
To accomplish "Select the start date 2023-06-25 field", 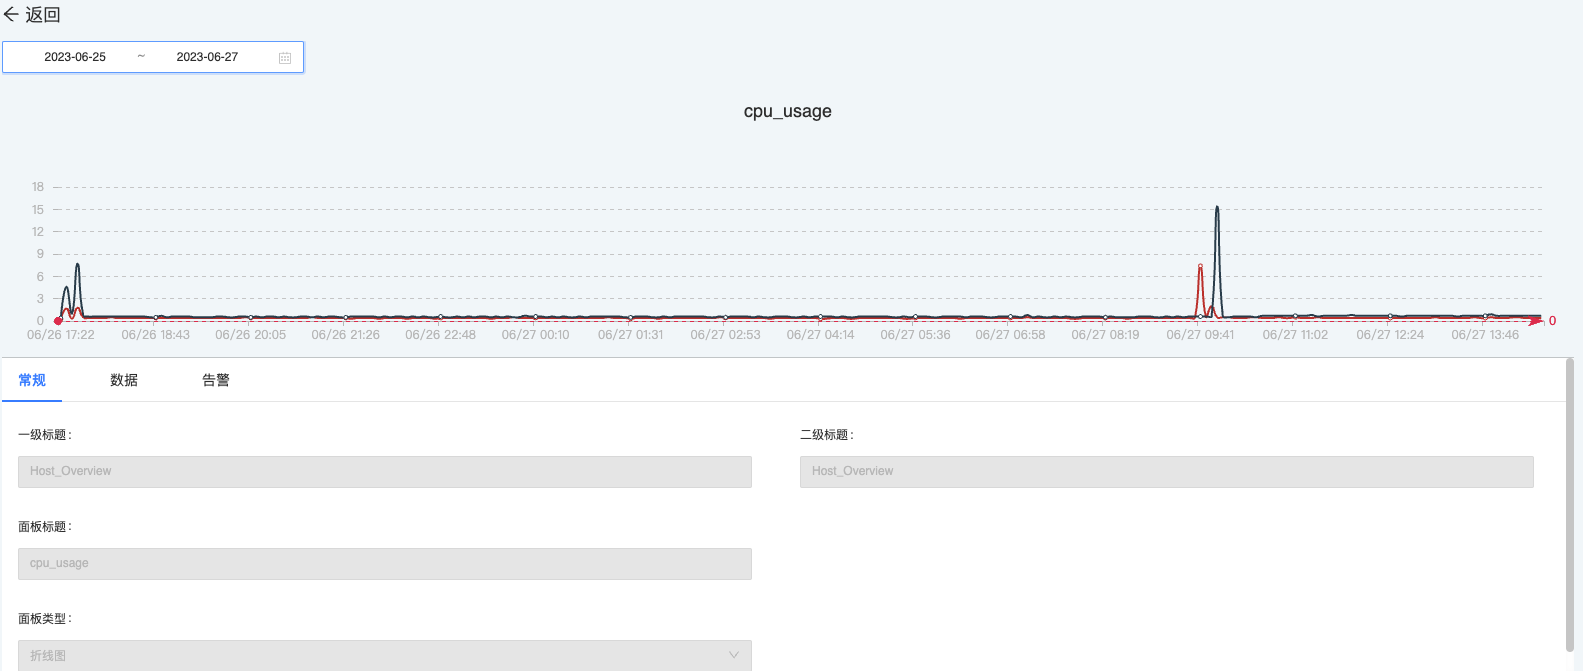I will click(x=75, y=57).
